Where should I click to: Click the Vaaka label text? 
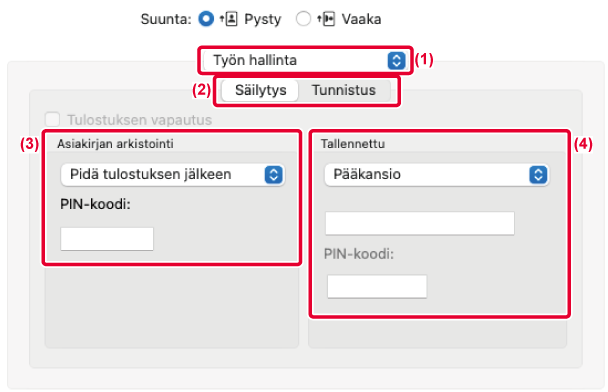click(361, 19)
